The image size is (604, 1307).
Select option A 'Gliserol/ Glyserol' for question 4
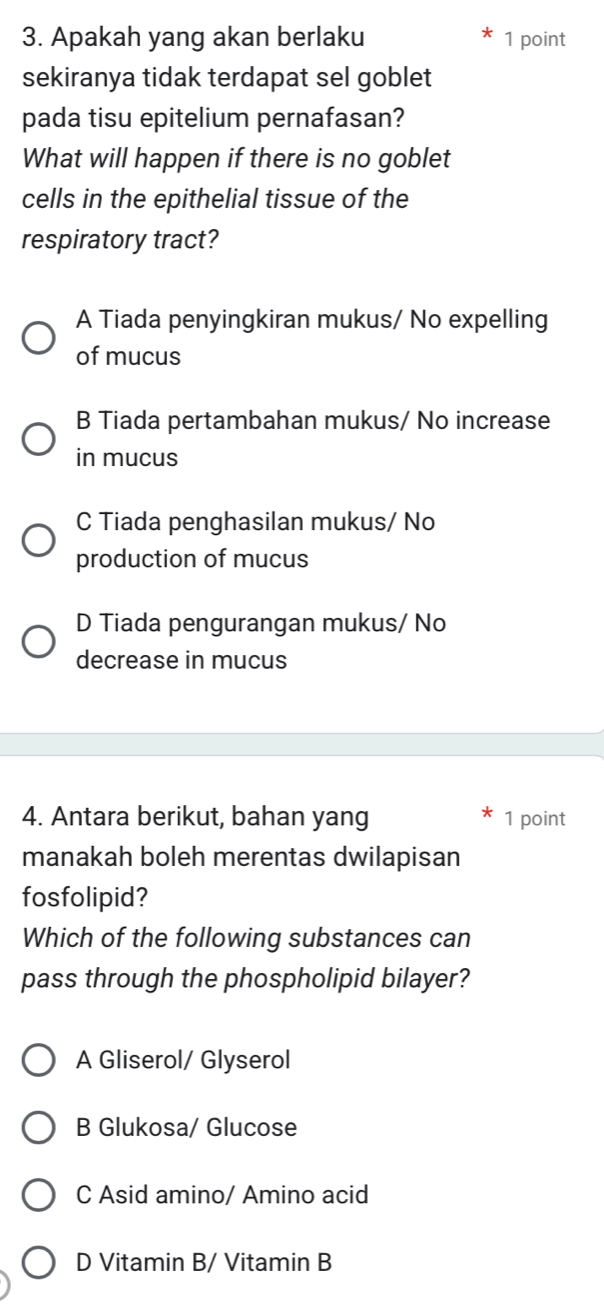point(37,1060)
